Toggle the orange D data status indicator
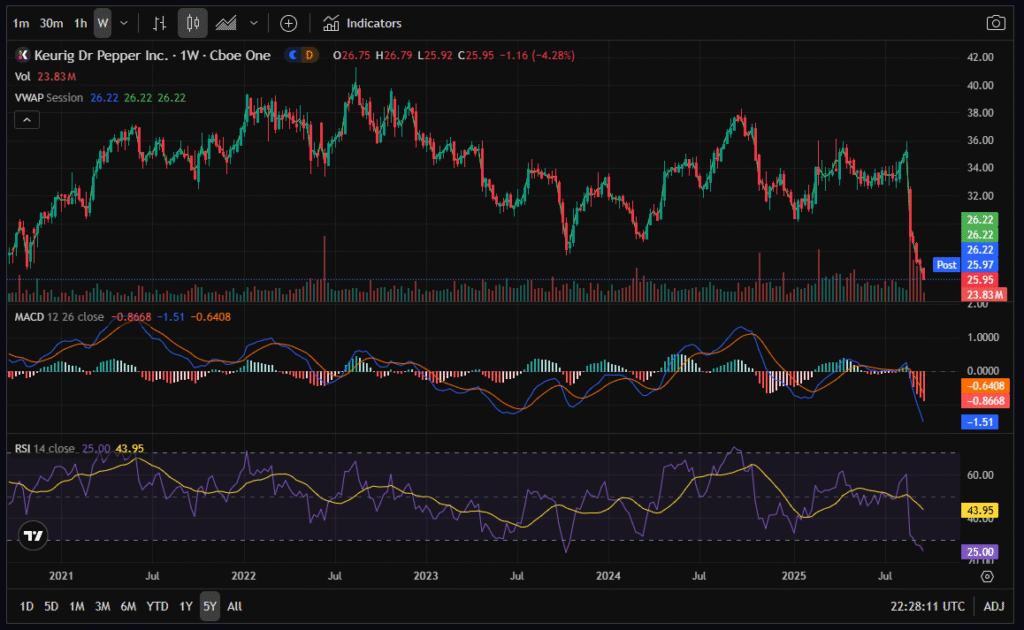The height and width of the screenshot is (630, 1024). tap(309, 56)
